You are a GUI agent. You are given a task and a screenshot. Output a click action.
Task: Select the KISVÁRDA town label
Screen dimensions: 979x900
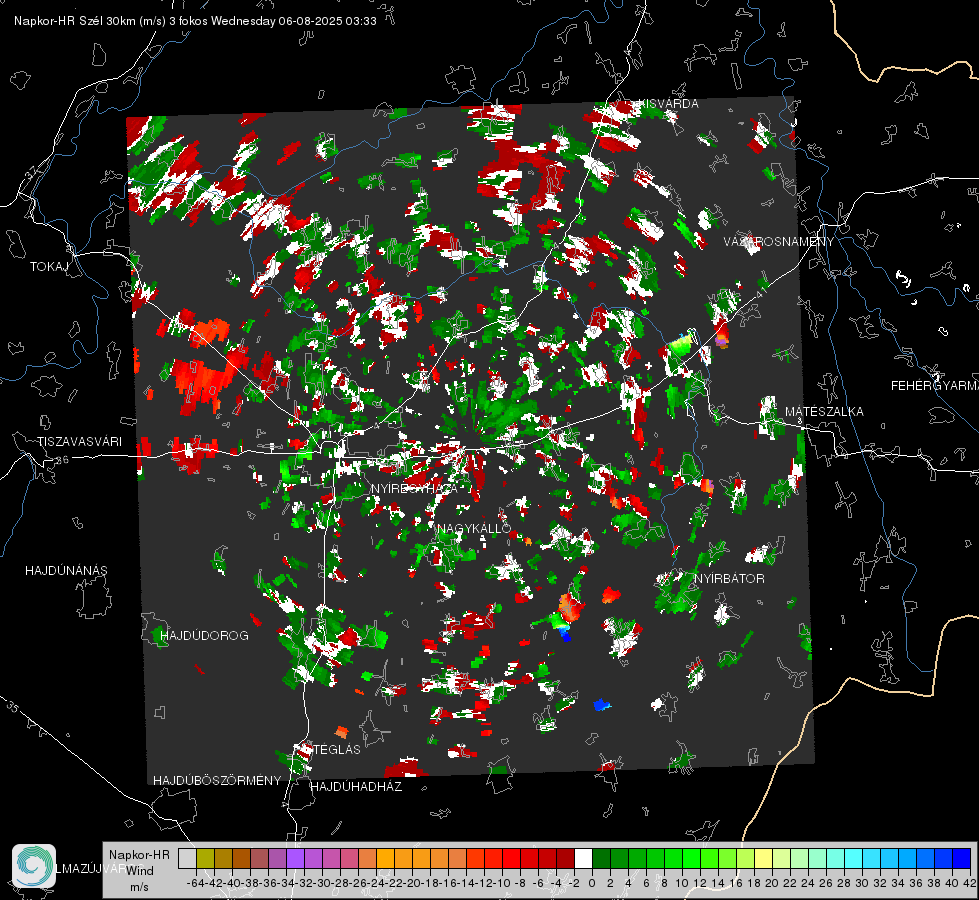pos(669,104)
